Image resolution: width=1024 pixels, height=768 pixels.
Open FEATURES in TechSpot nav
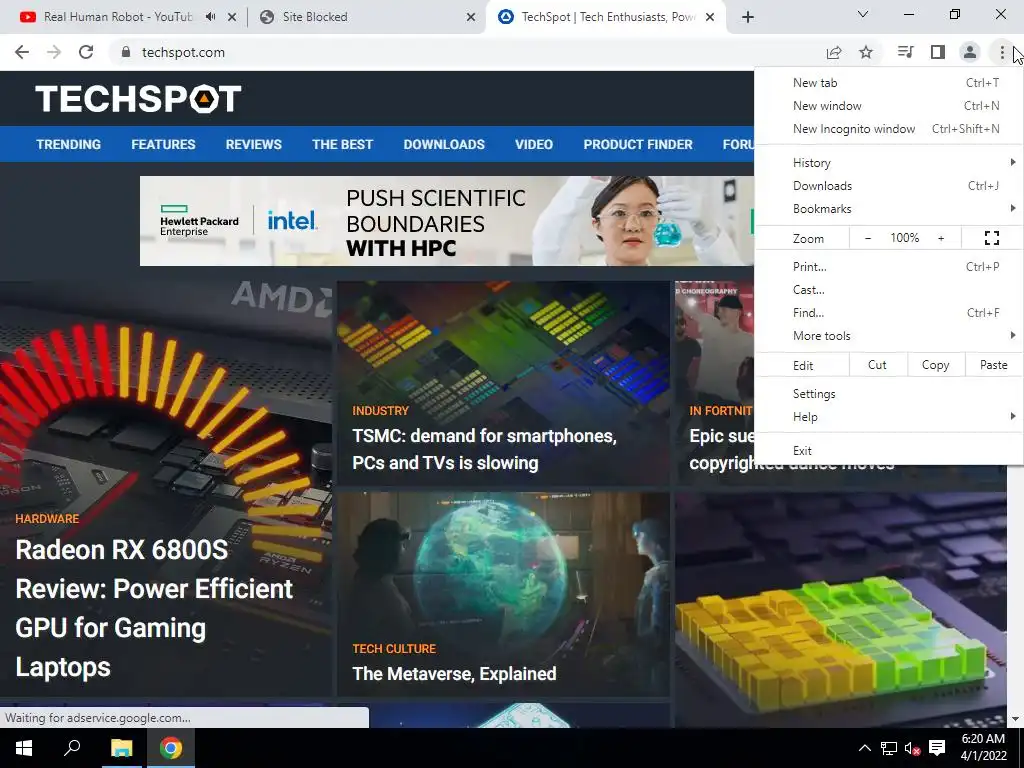point(163,144)
